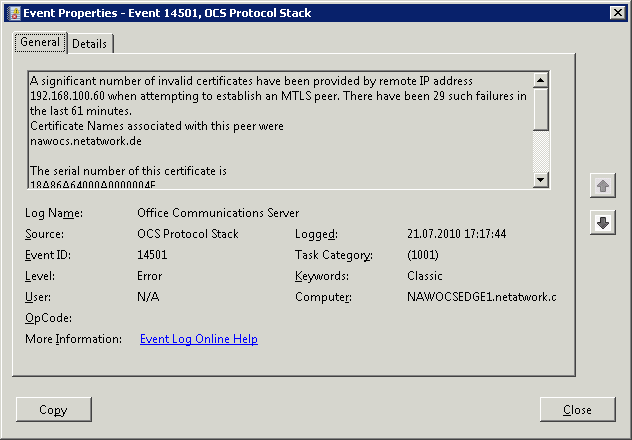Click the User value N/A
Image resolution: width=632 pixels, height=440 pixels.
click(x=148, y=297)
